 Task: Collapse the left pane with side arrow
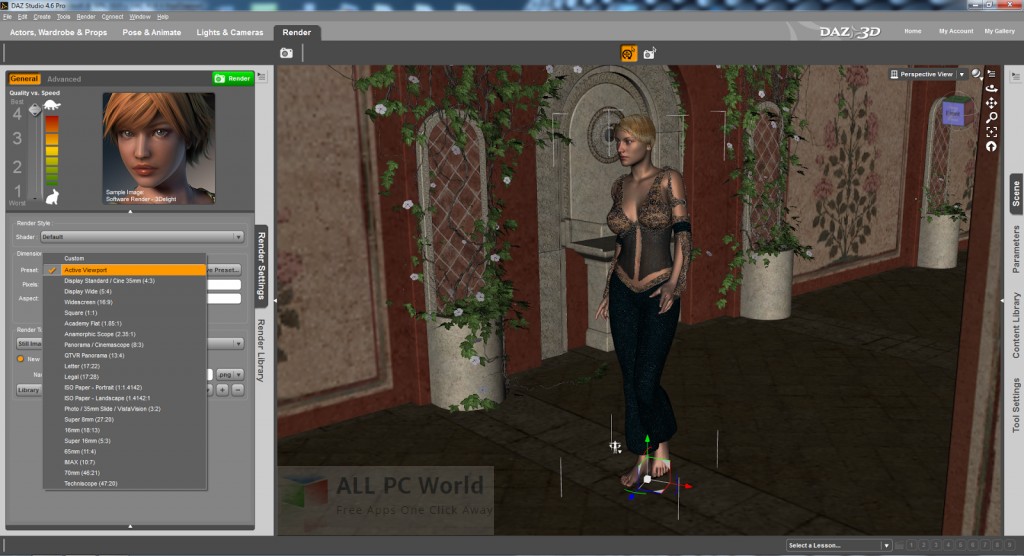[275, 300]
